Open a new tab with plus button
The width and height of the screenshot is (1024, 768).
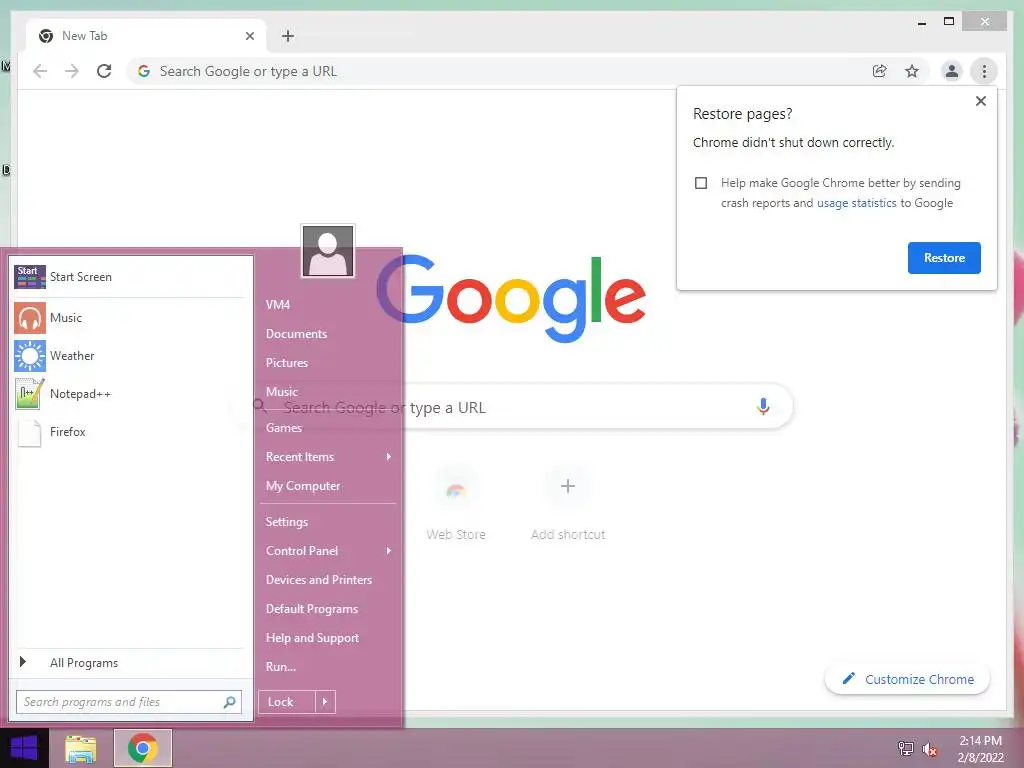pyautogui.click(x=288, y=36)
